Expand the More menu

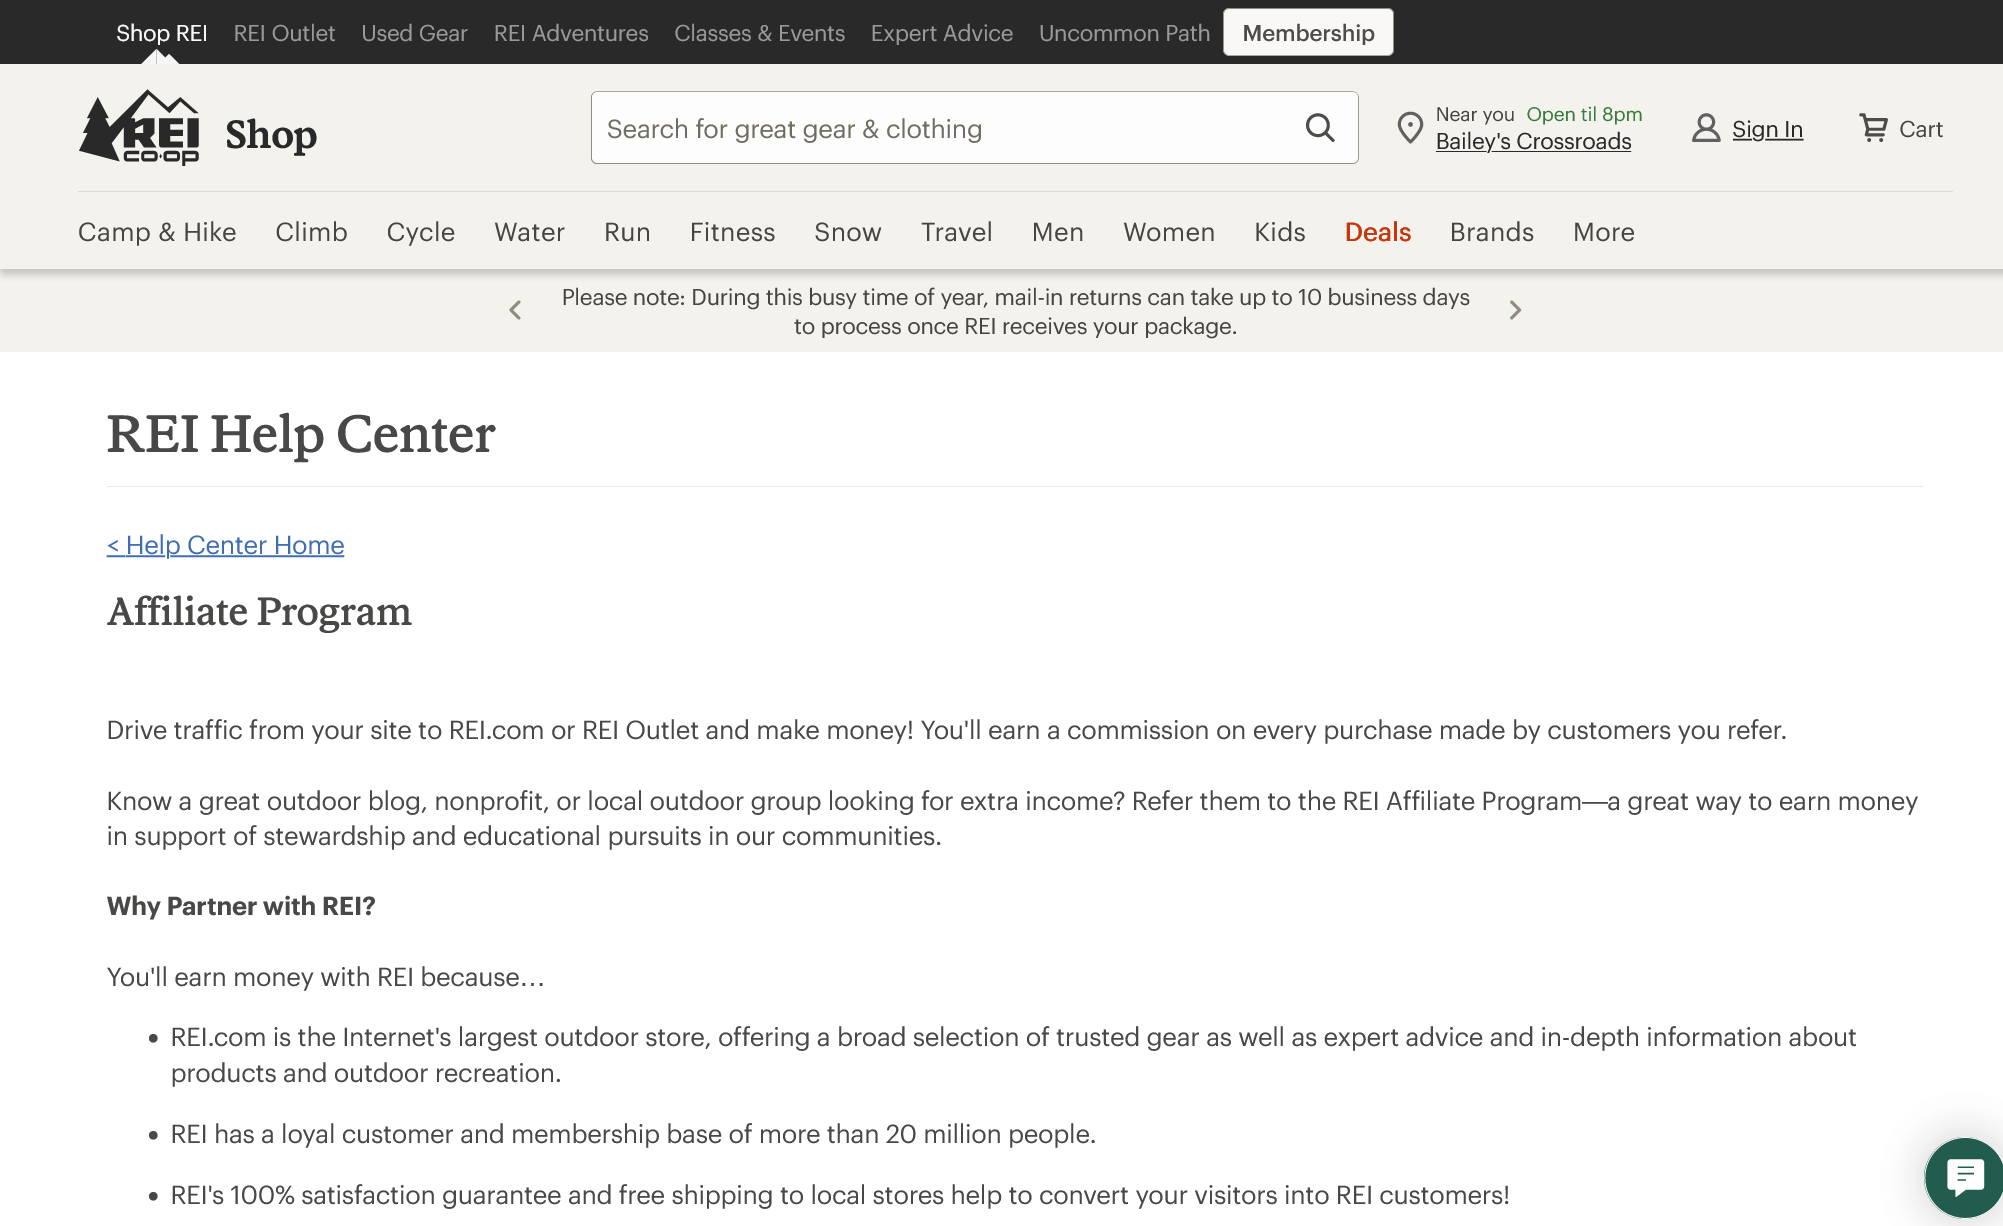pos(1604,232)
